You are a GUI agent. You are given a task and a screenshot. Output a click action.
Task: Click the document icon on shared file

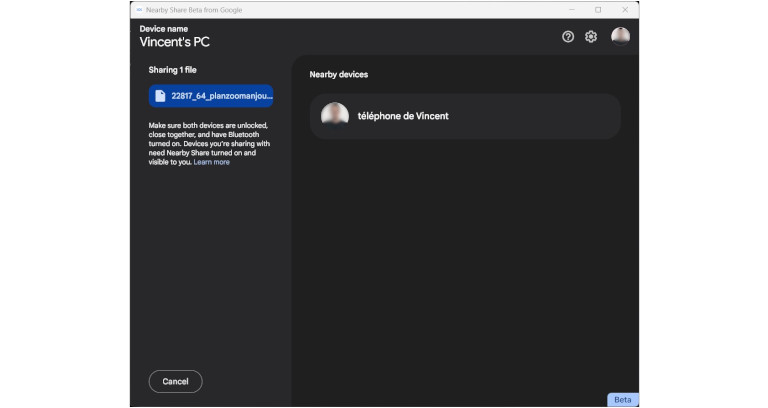tap(160, 96)
